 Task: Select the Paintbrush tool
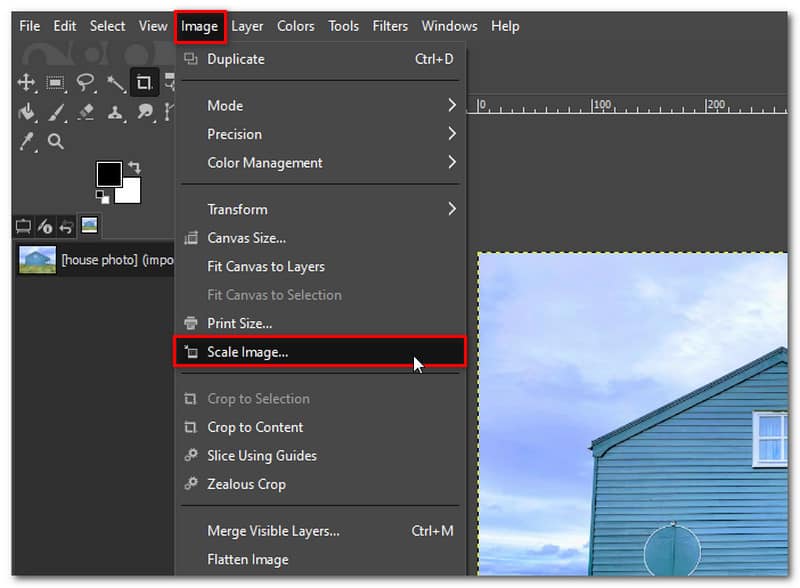[56, 112]
